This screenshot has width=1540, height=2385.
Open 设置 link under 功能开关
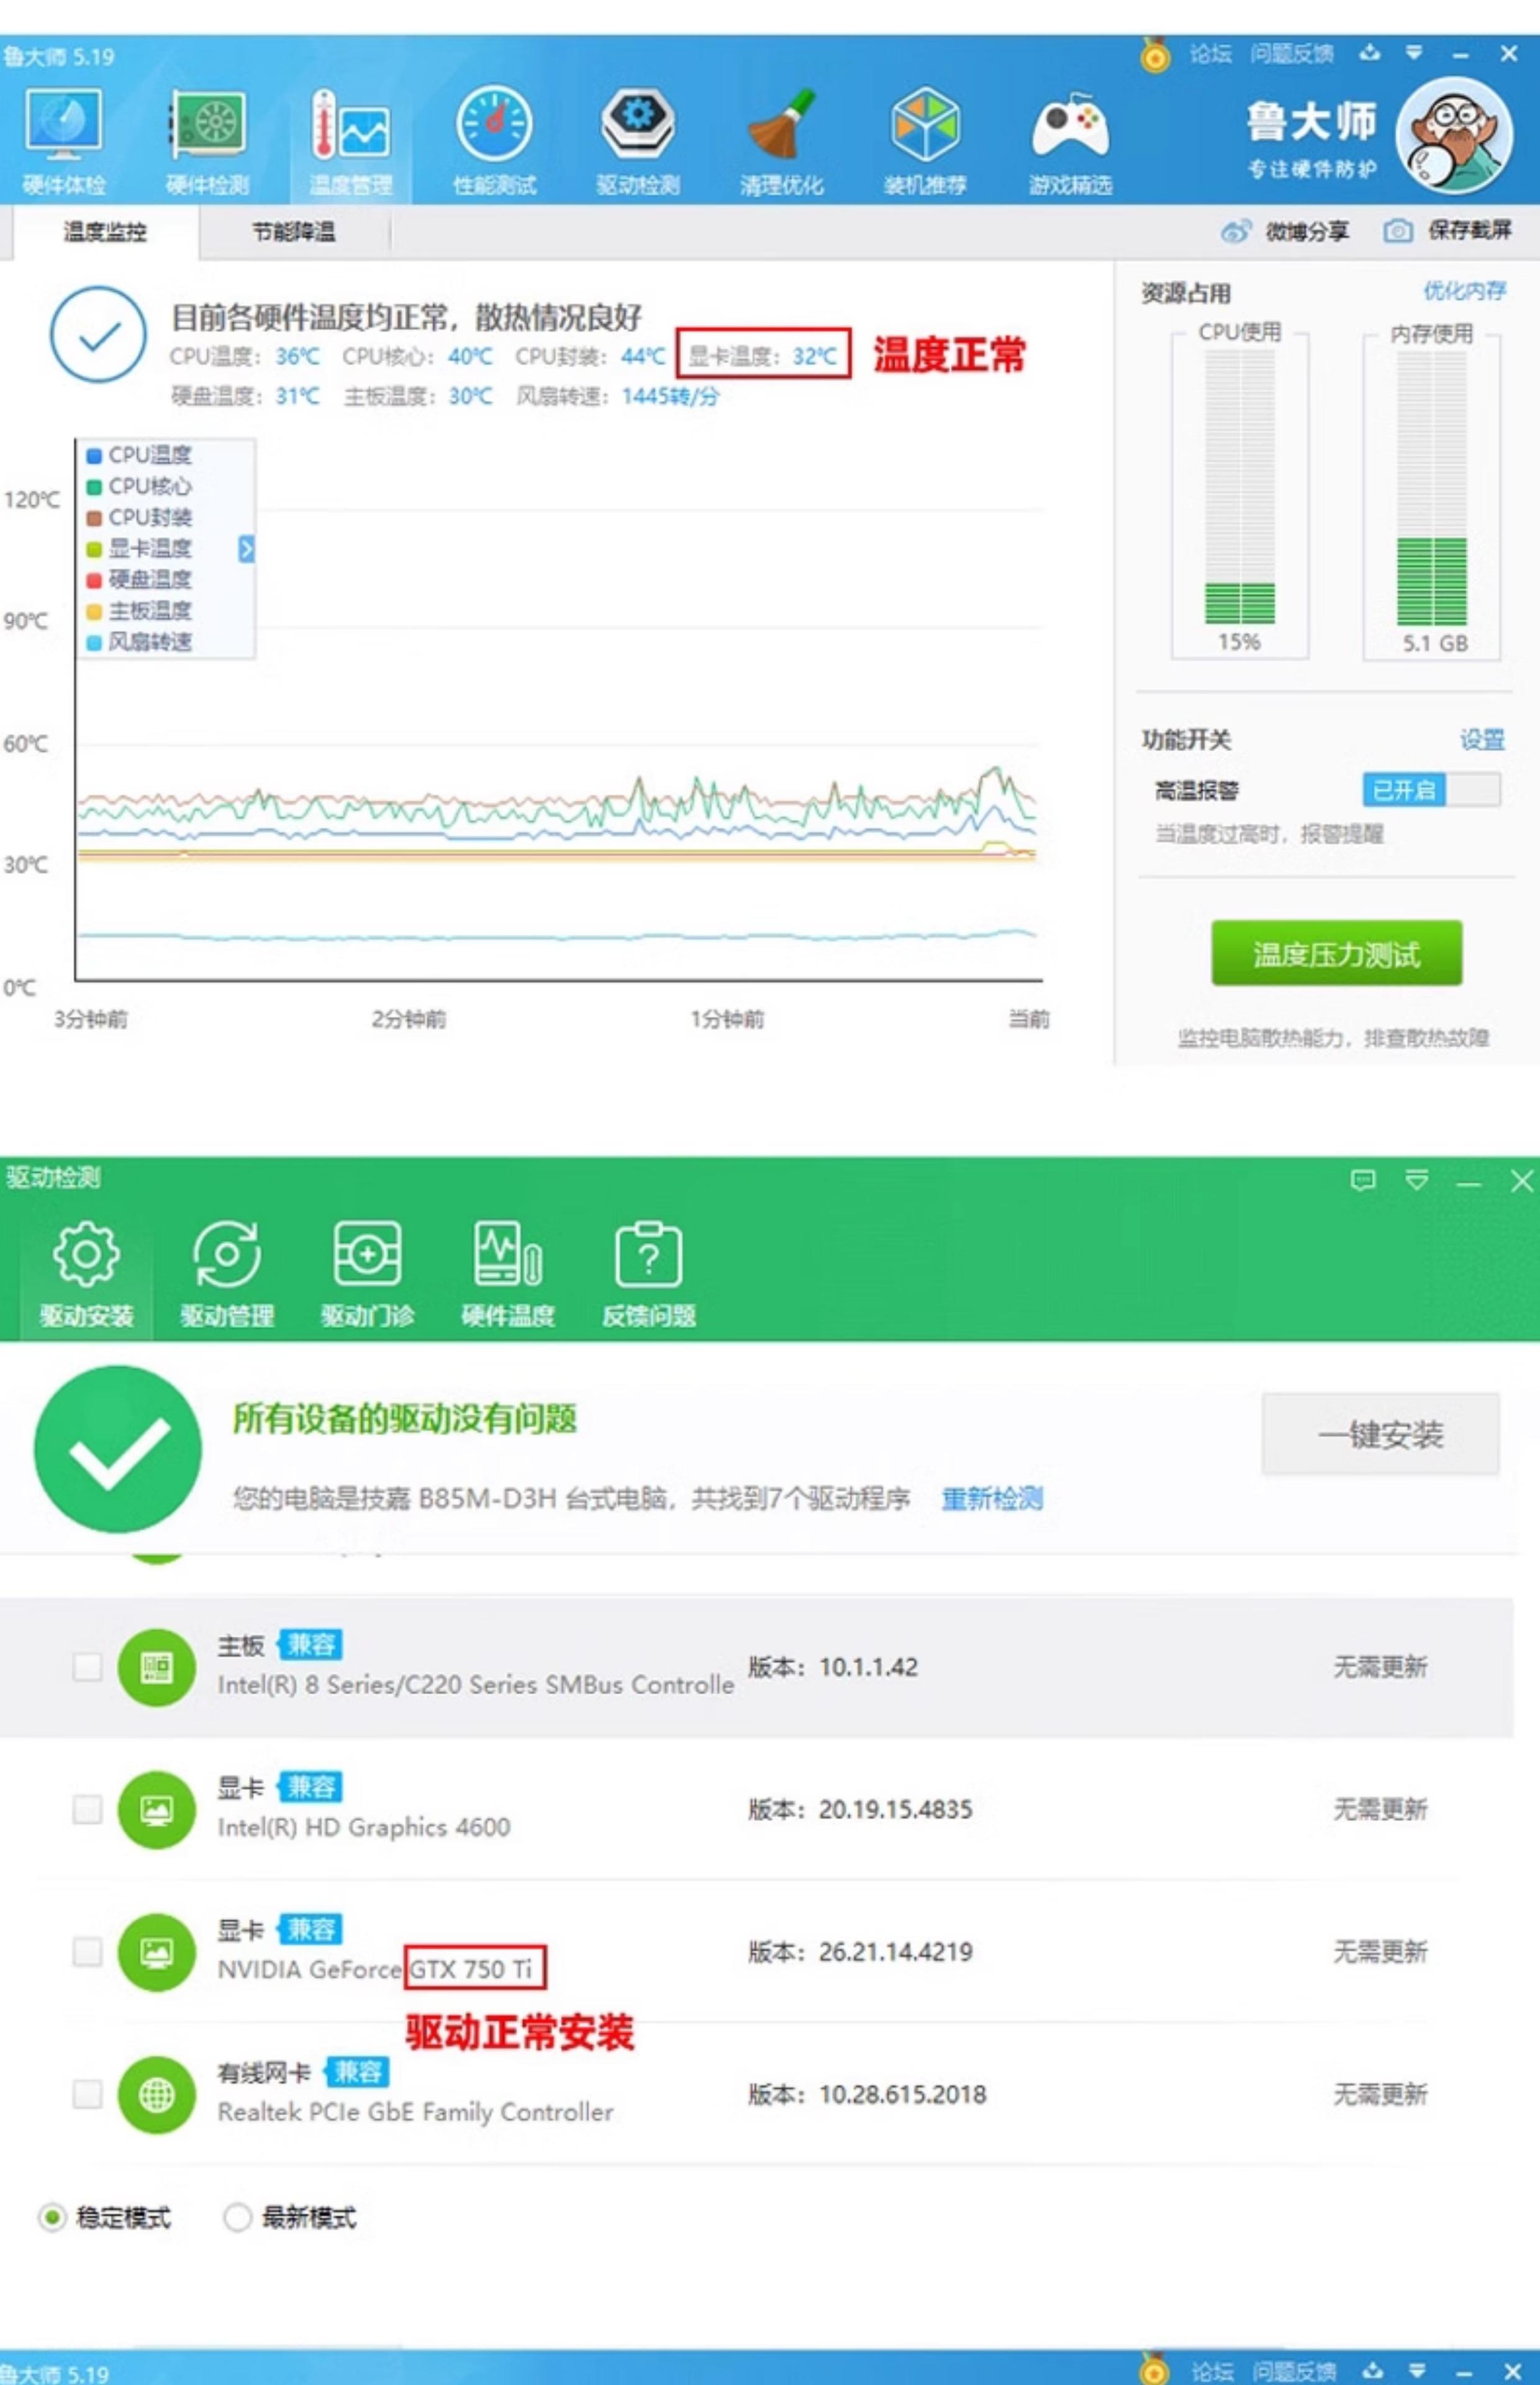[1482, 740]
